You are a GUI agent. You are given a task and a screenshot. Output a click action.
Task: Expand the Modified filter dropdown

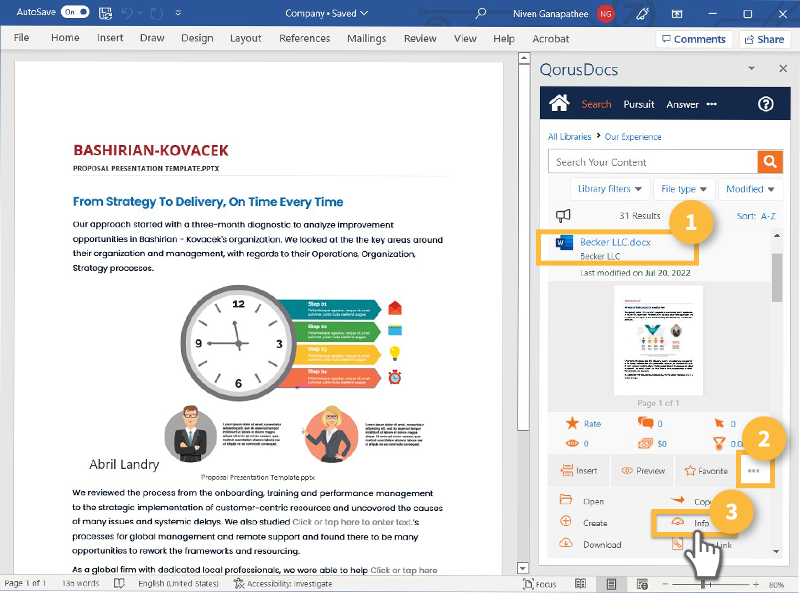(x=750, y=189)
